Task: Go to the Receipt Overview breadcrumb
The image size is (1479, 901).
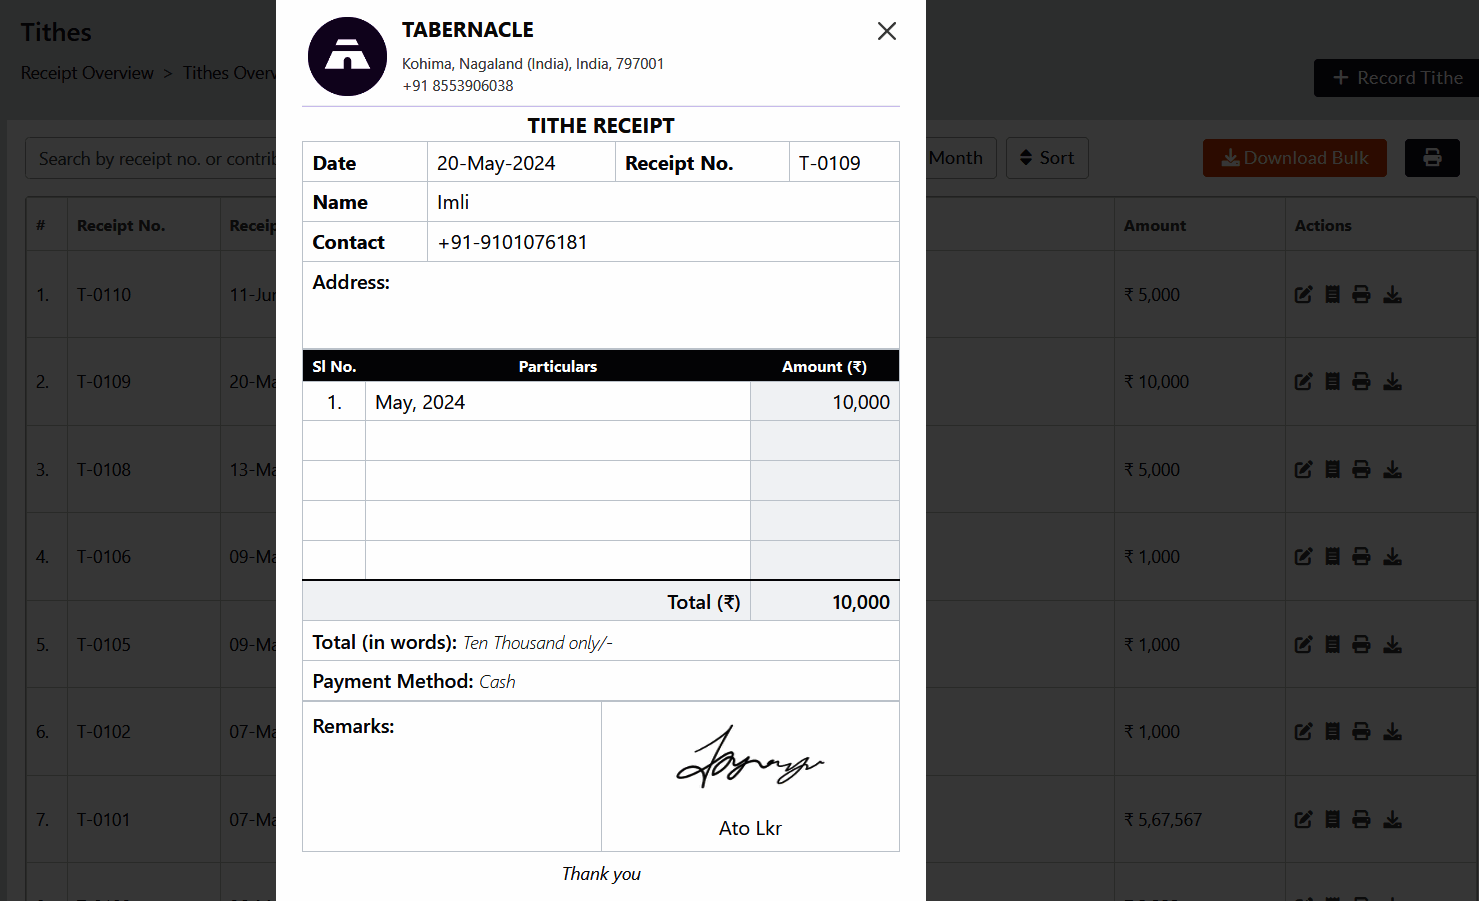Action: [87, 73]
